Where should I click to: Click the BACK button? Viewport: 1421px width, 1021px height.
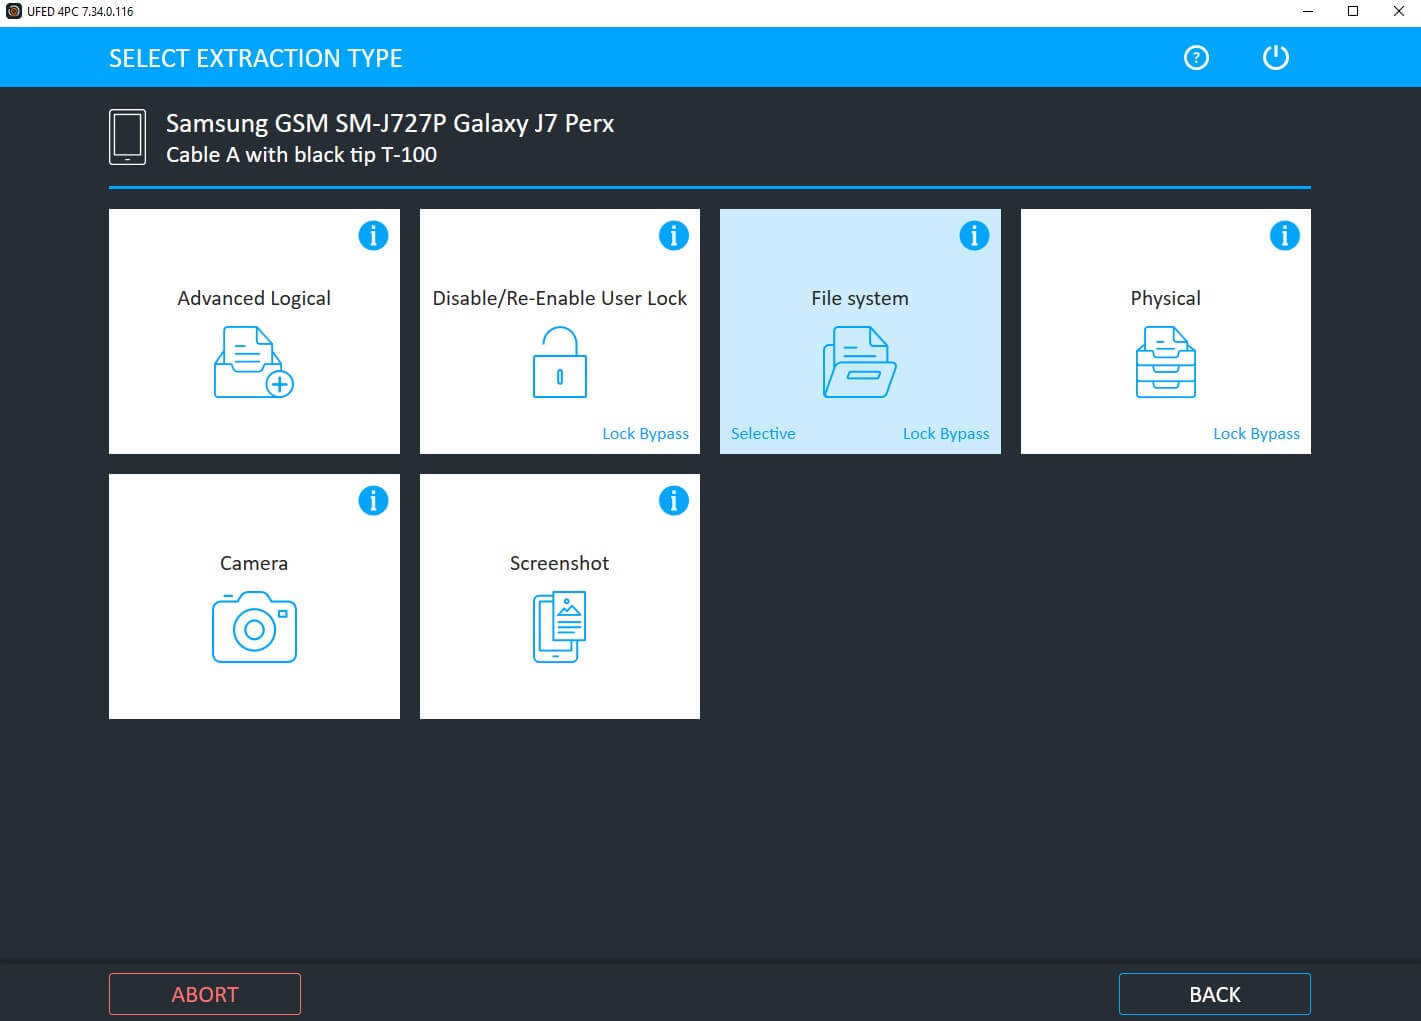[x=1214, y=993]
